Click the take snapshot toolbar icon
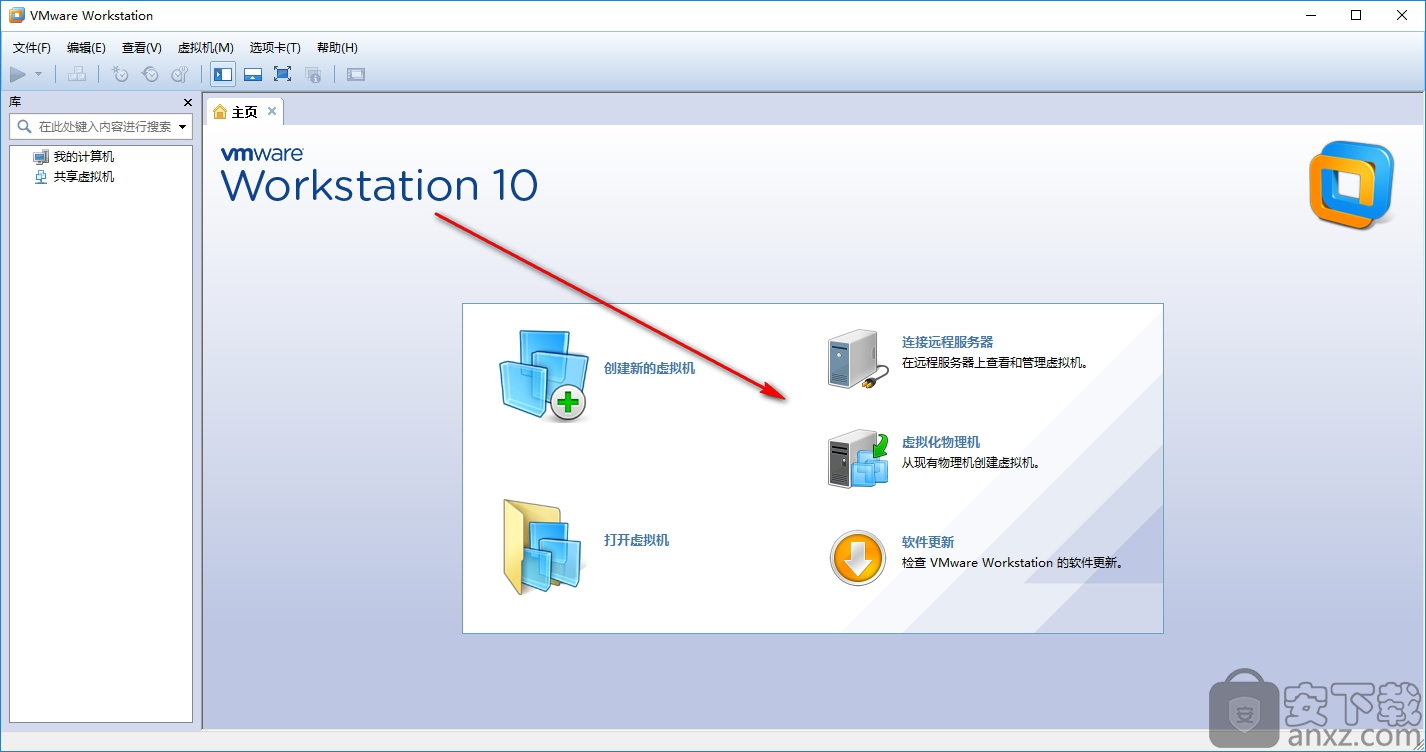 click(120, 74)
